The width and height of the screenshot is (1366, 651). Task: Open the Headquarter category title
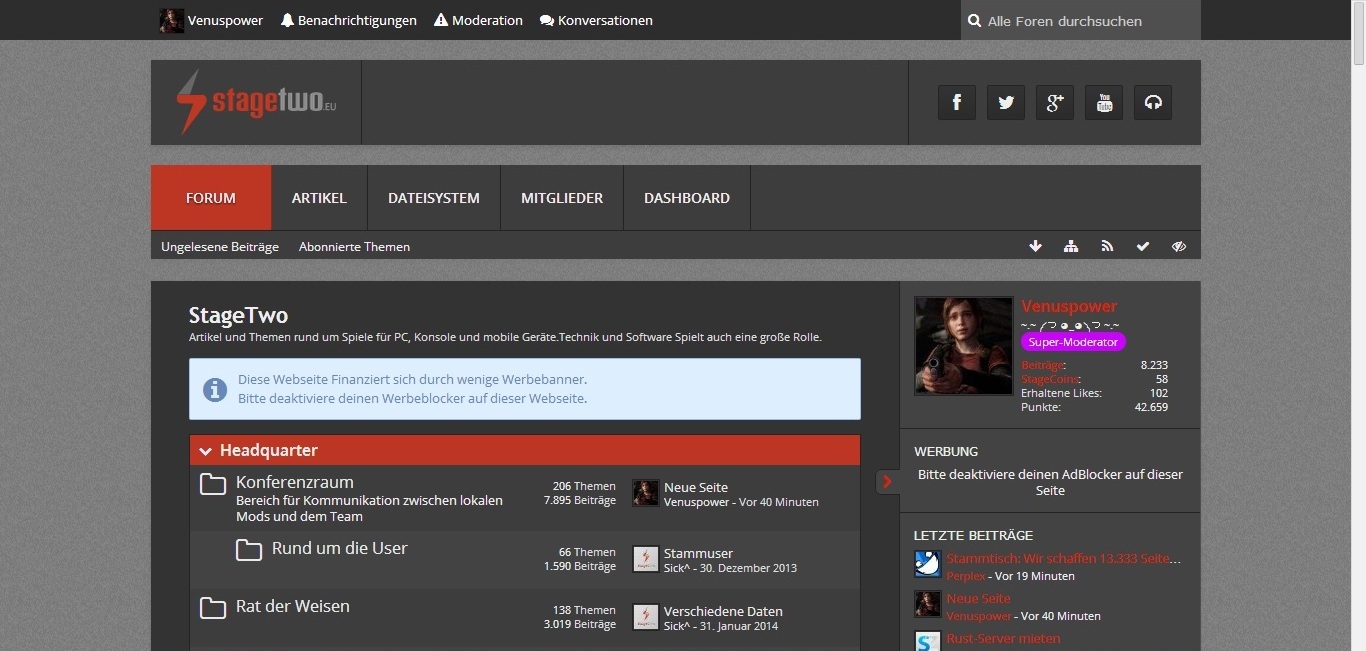(269, 451)
